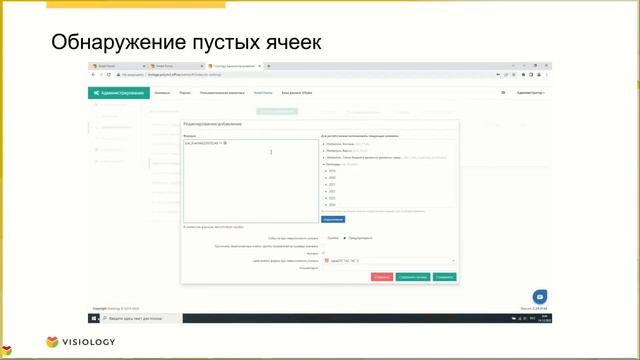Image resolution: width=640 pixels, height=360 pixels.
Task: Toggle the checkbox above Активно
Action: [x=324, y=246]
